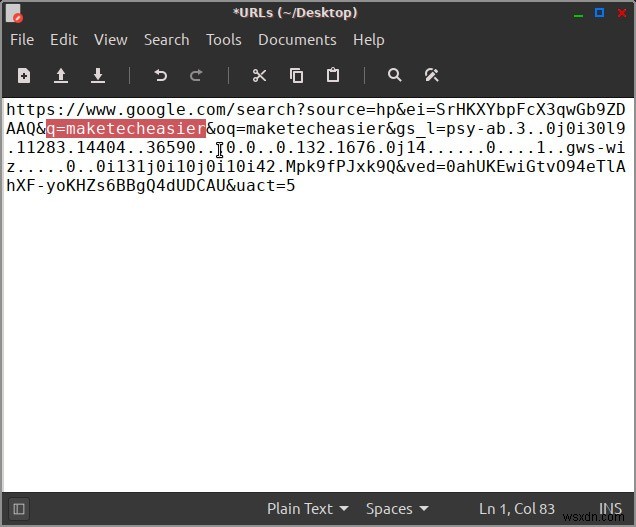This screenshot has height=527, width=636.
Task: Click the uact=5 text at end
Action: coord(266,186)
